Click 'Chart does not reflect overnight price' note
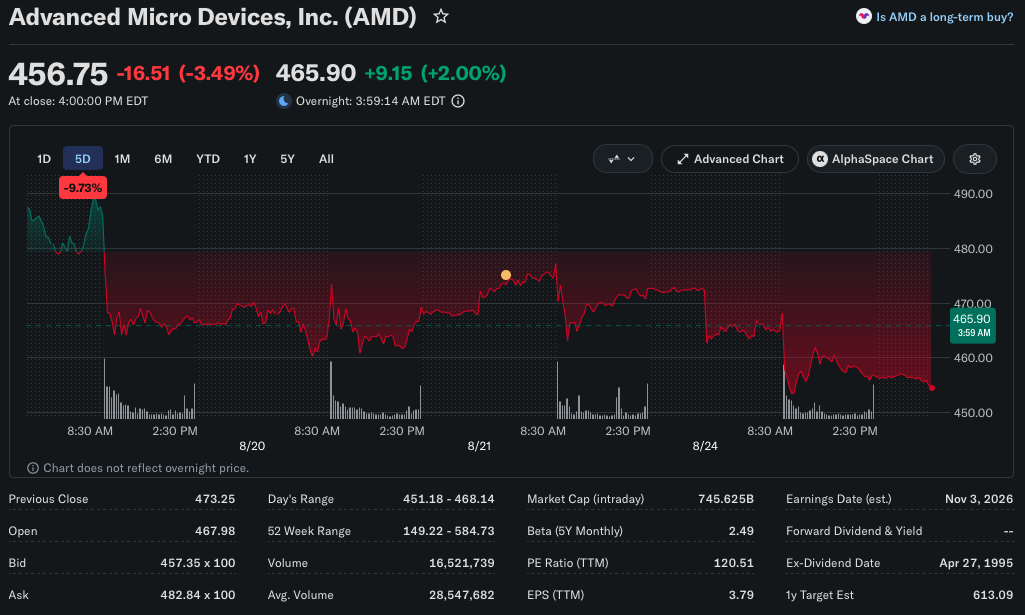Screen dimensions: 1025x615 (x=146, y=468)
